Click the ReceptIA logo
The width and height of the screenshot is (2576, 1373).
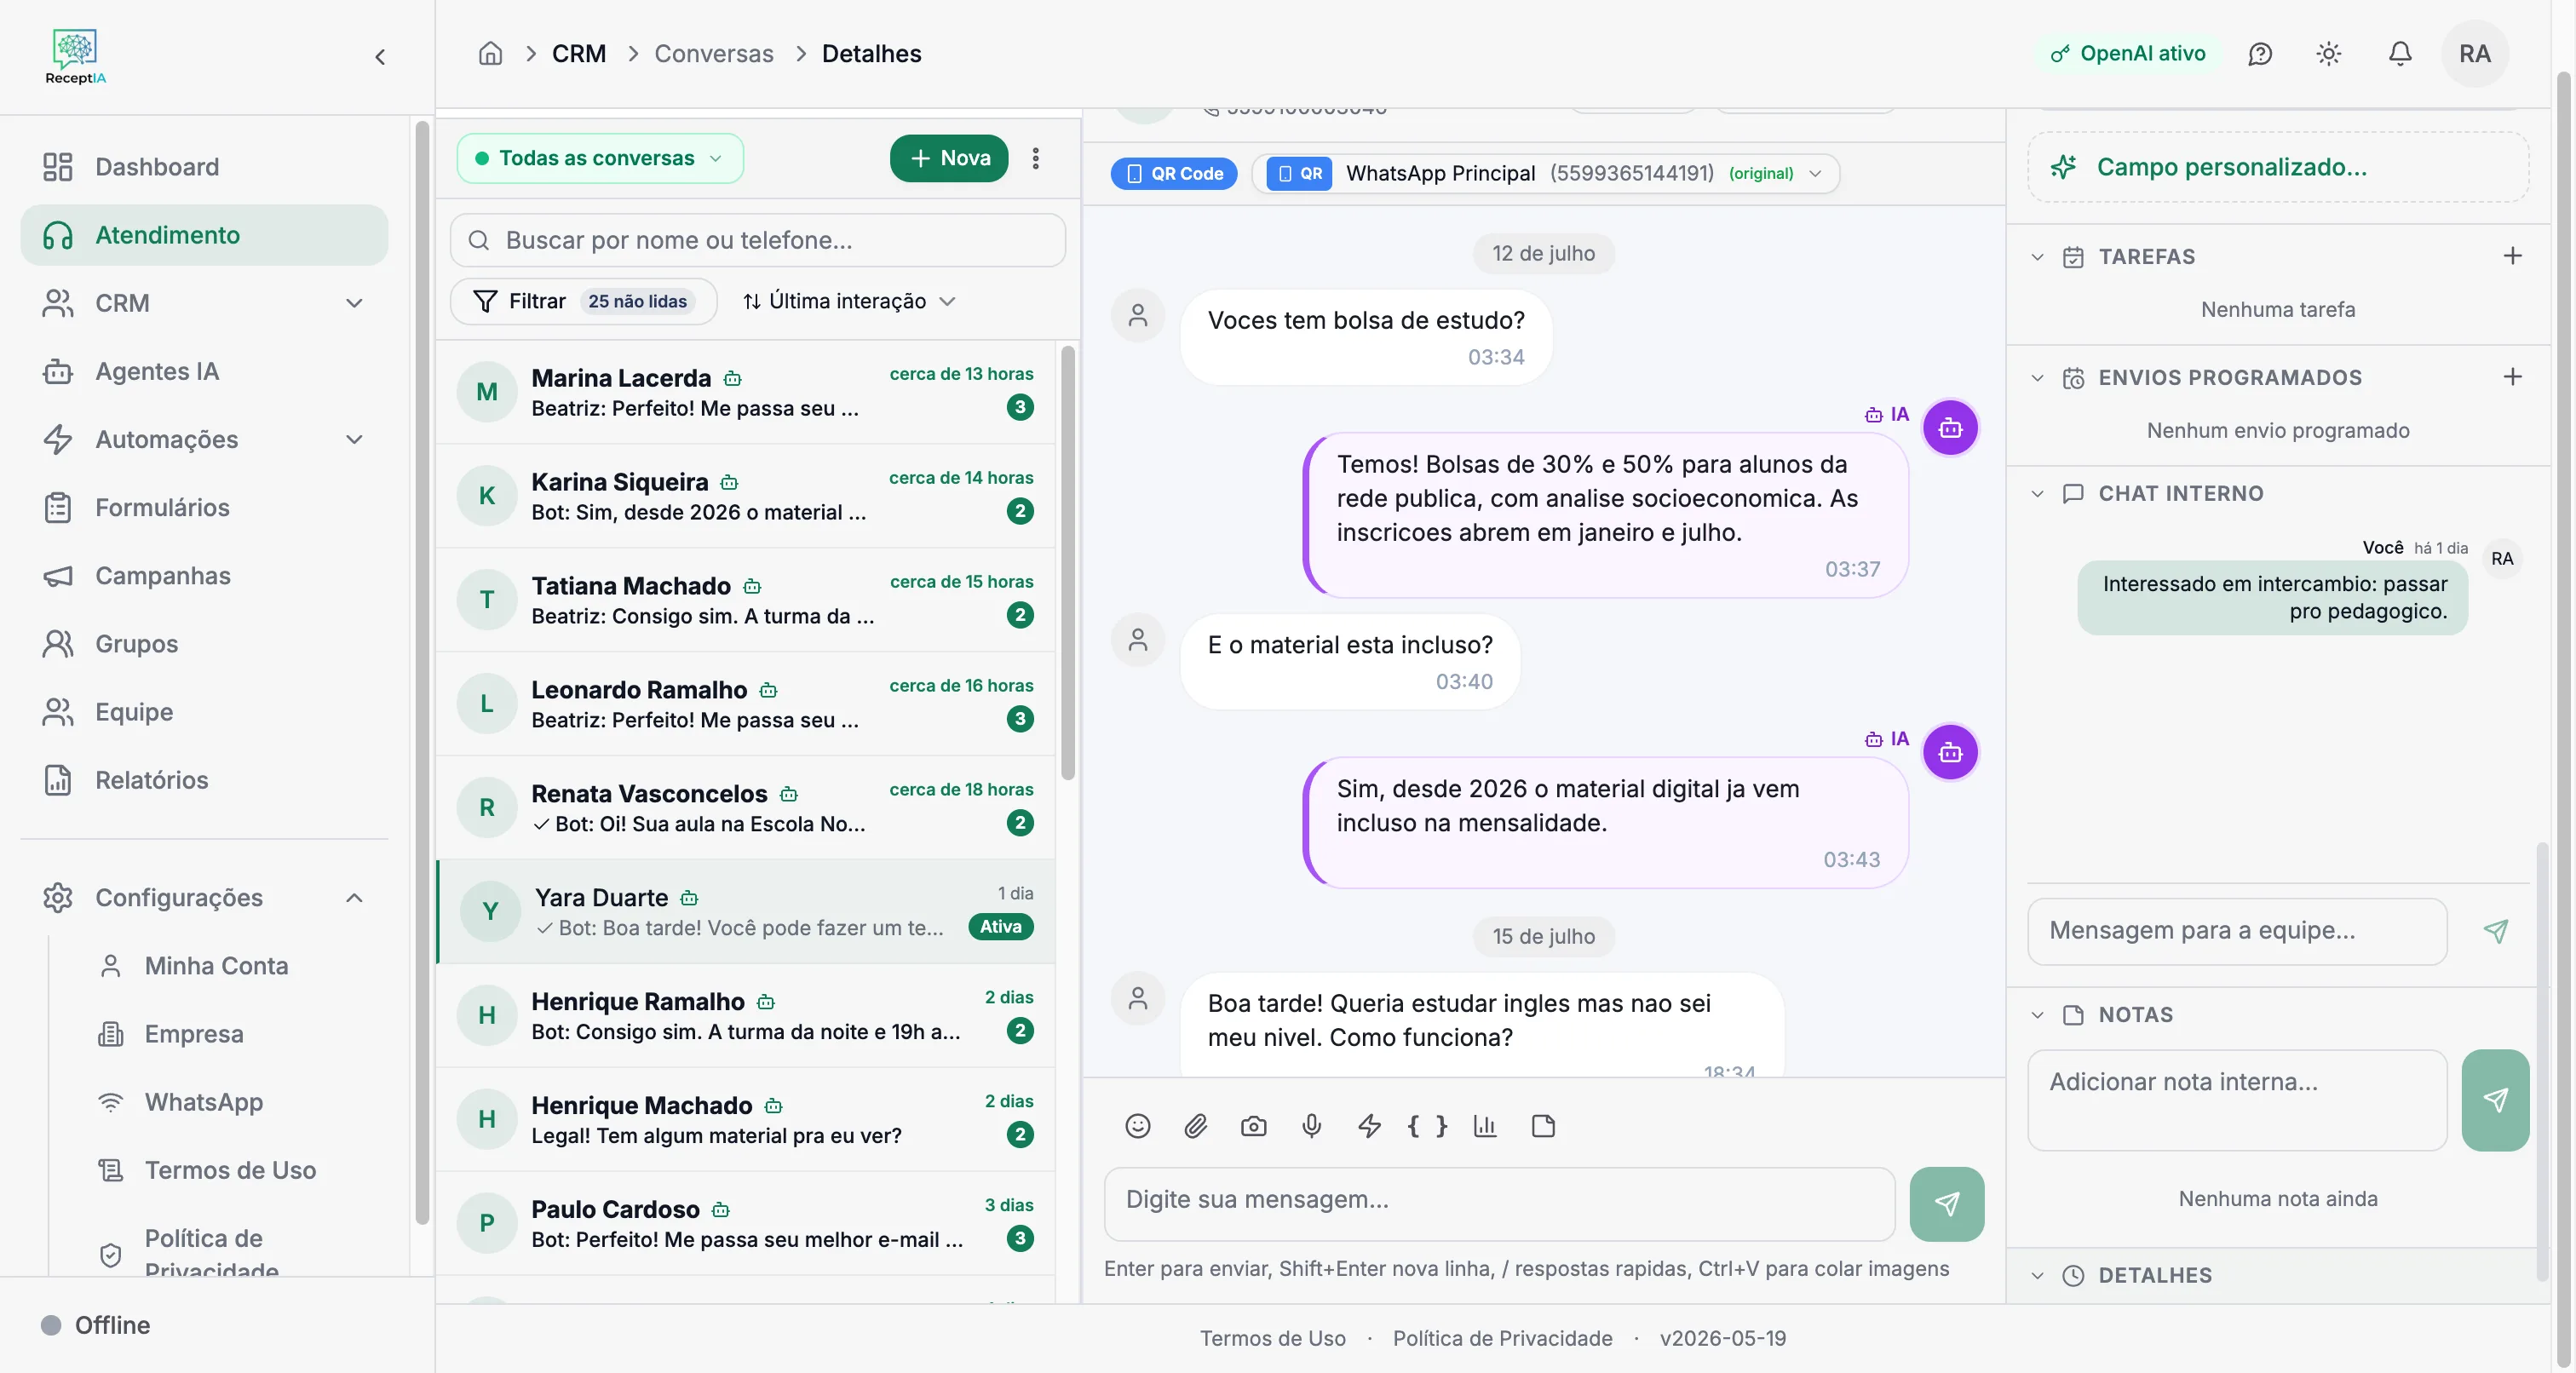click(75, 57)
